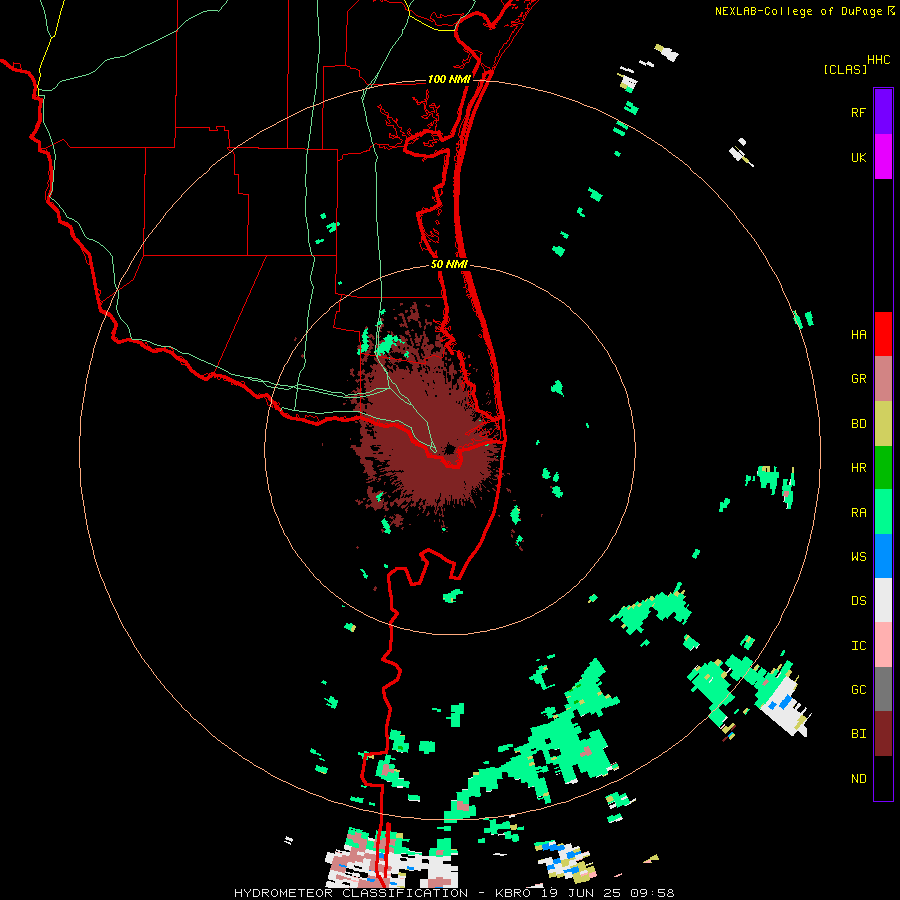Screen dimensions: 900x900
Task: Click the IC pink legend swatch
Action: [x=883, y=645]
